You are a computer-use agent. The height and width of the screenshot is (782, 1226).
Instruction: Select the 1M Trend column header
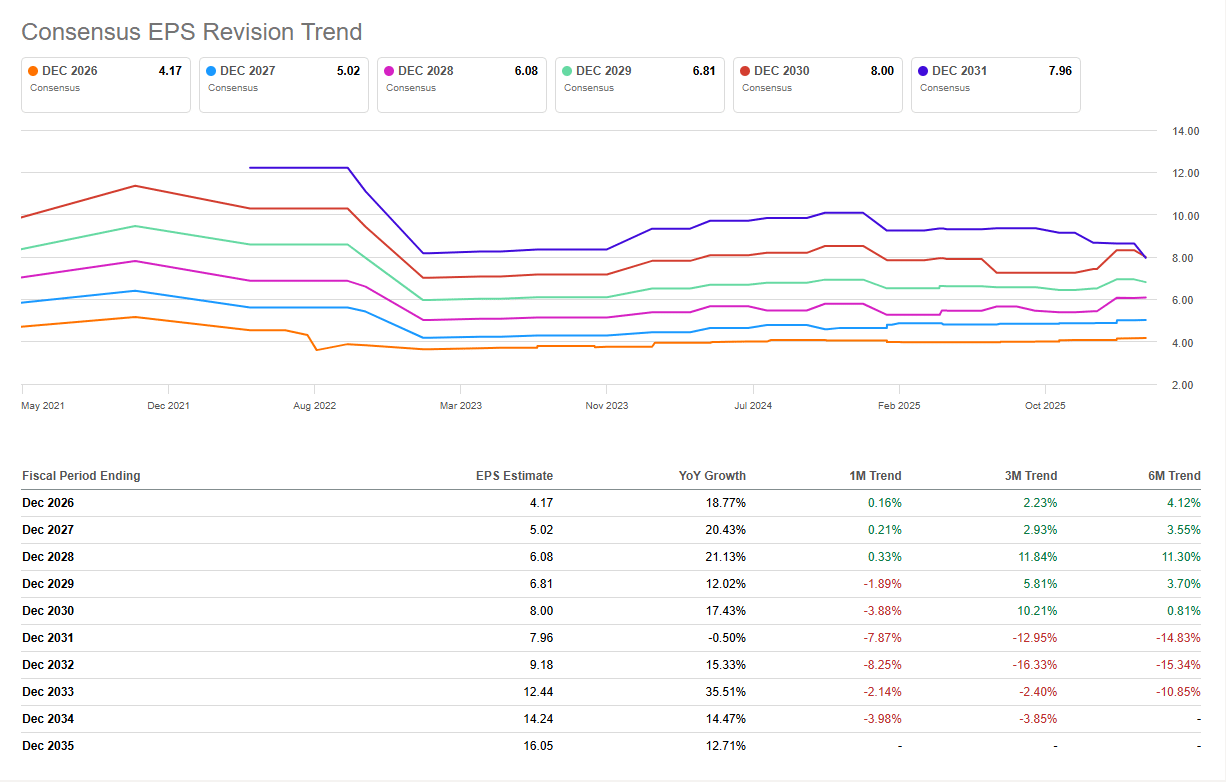tap(873, 476)
